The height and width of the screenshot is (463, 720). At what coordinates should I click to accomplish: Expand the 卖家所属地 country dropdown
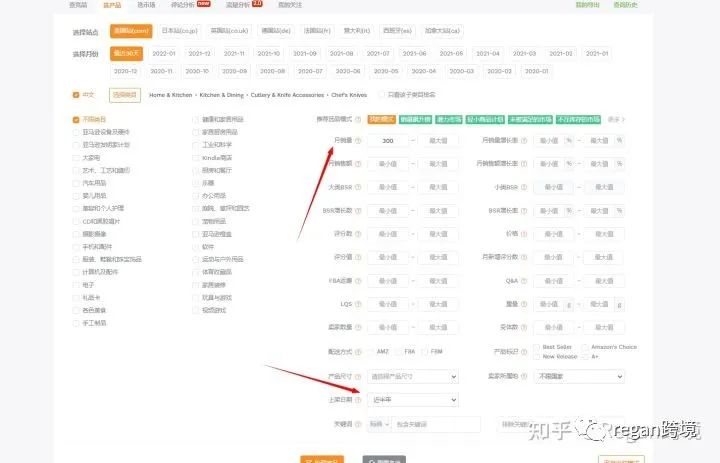click(578, 376)
